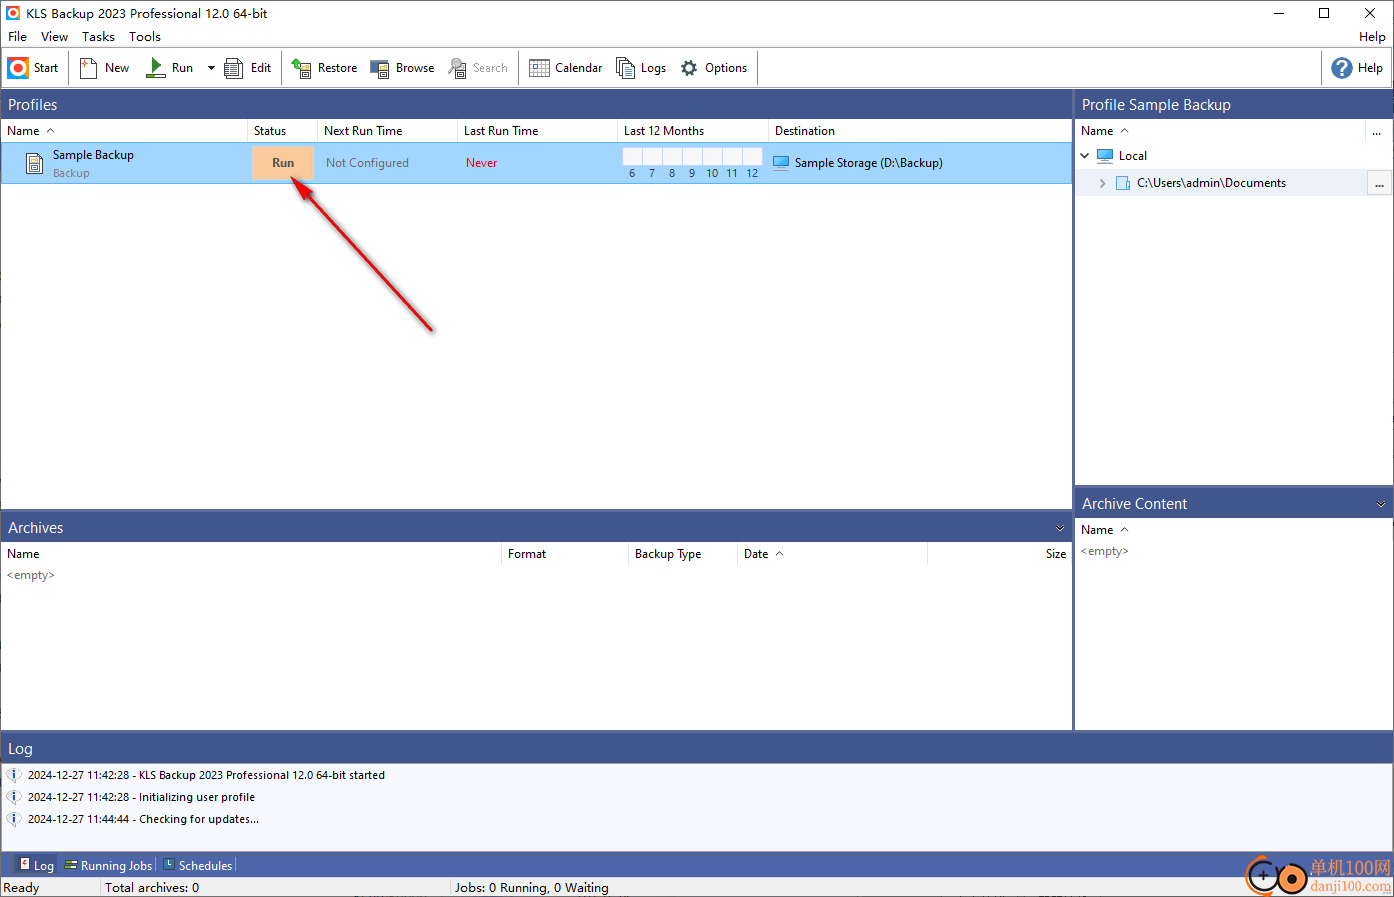The width and height of the screenshot is (1394, 897).
Task: Open the Tasks menu
Action: [98, 37]
